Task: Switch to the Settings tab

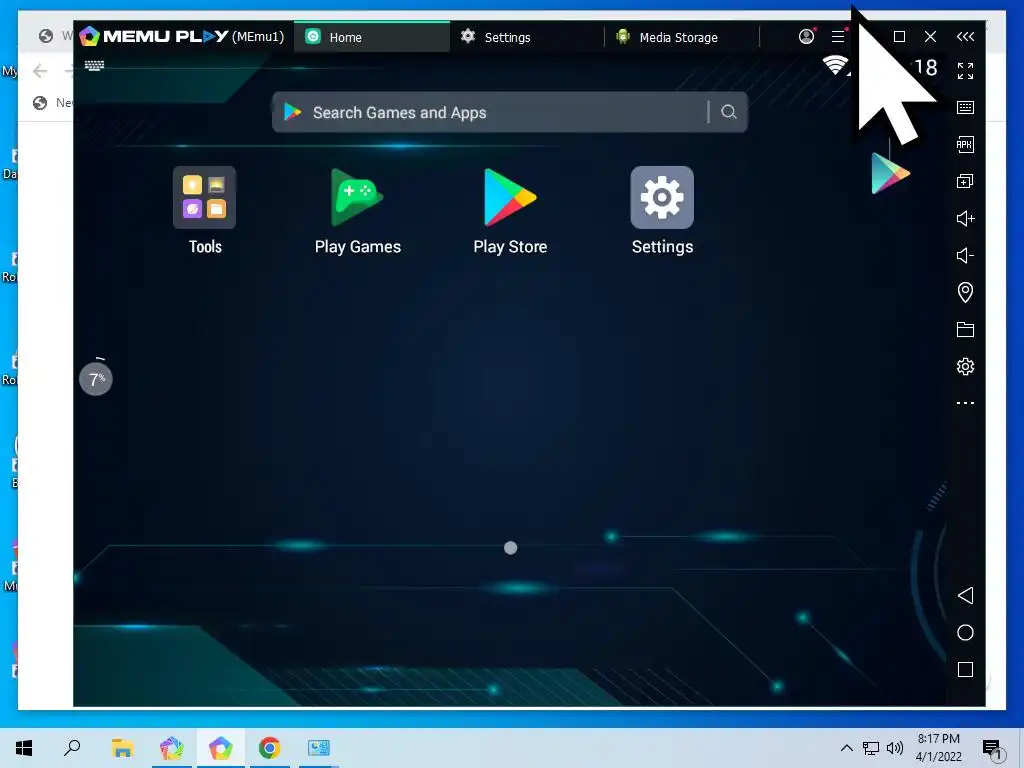Action: coord(527,37)
